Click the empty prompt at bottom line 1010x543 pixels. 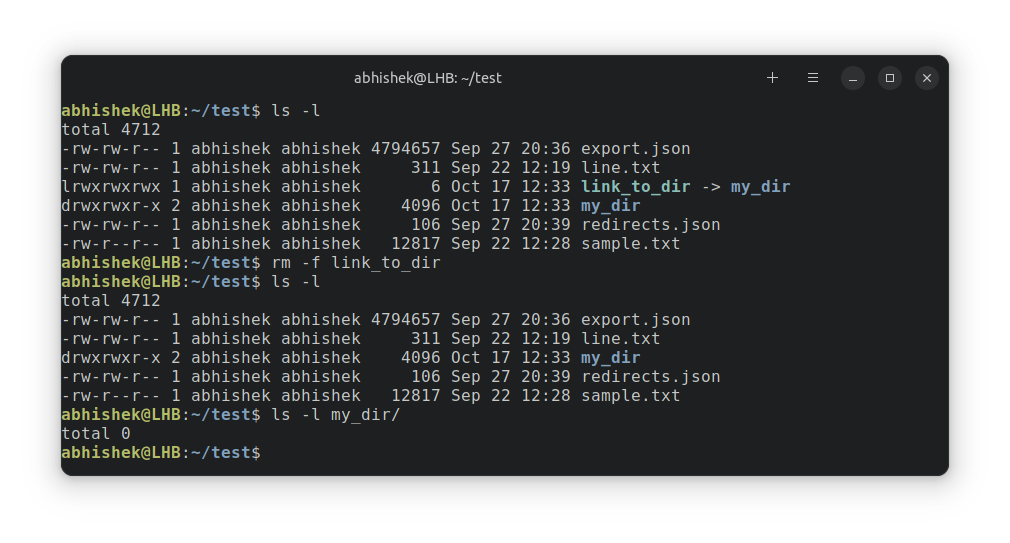(161, 453)
